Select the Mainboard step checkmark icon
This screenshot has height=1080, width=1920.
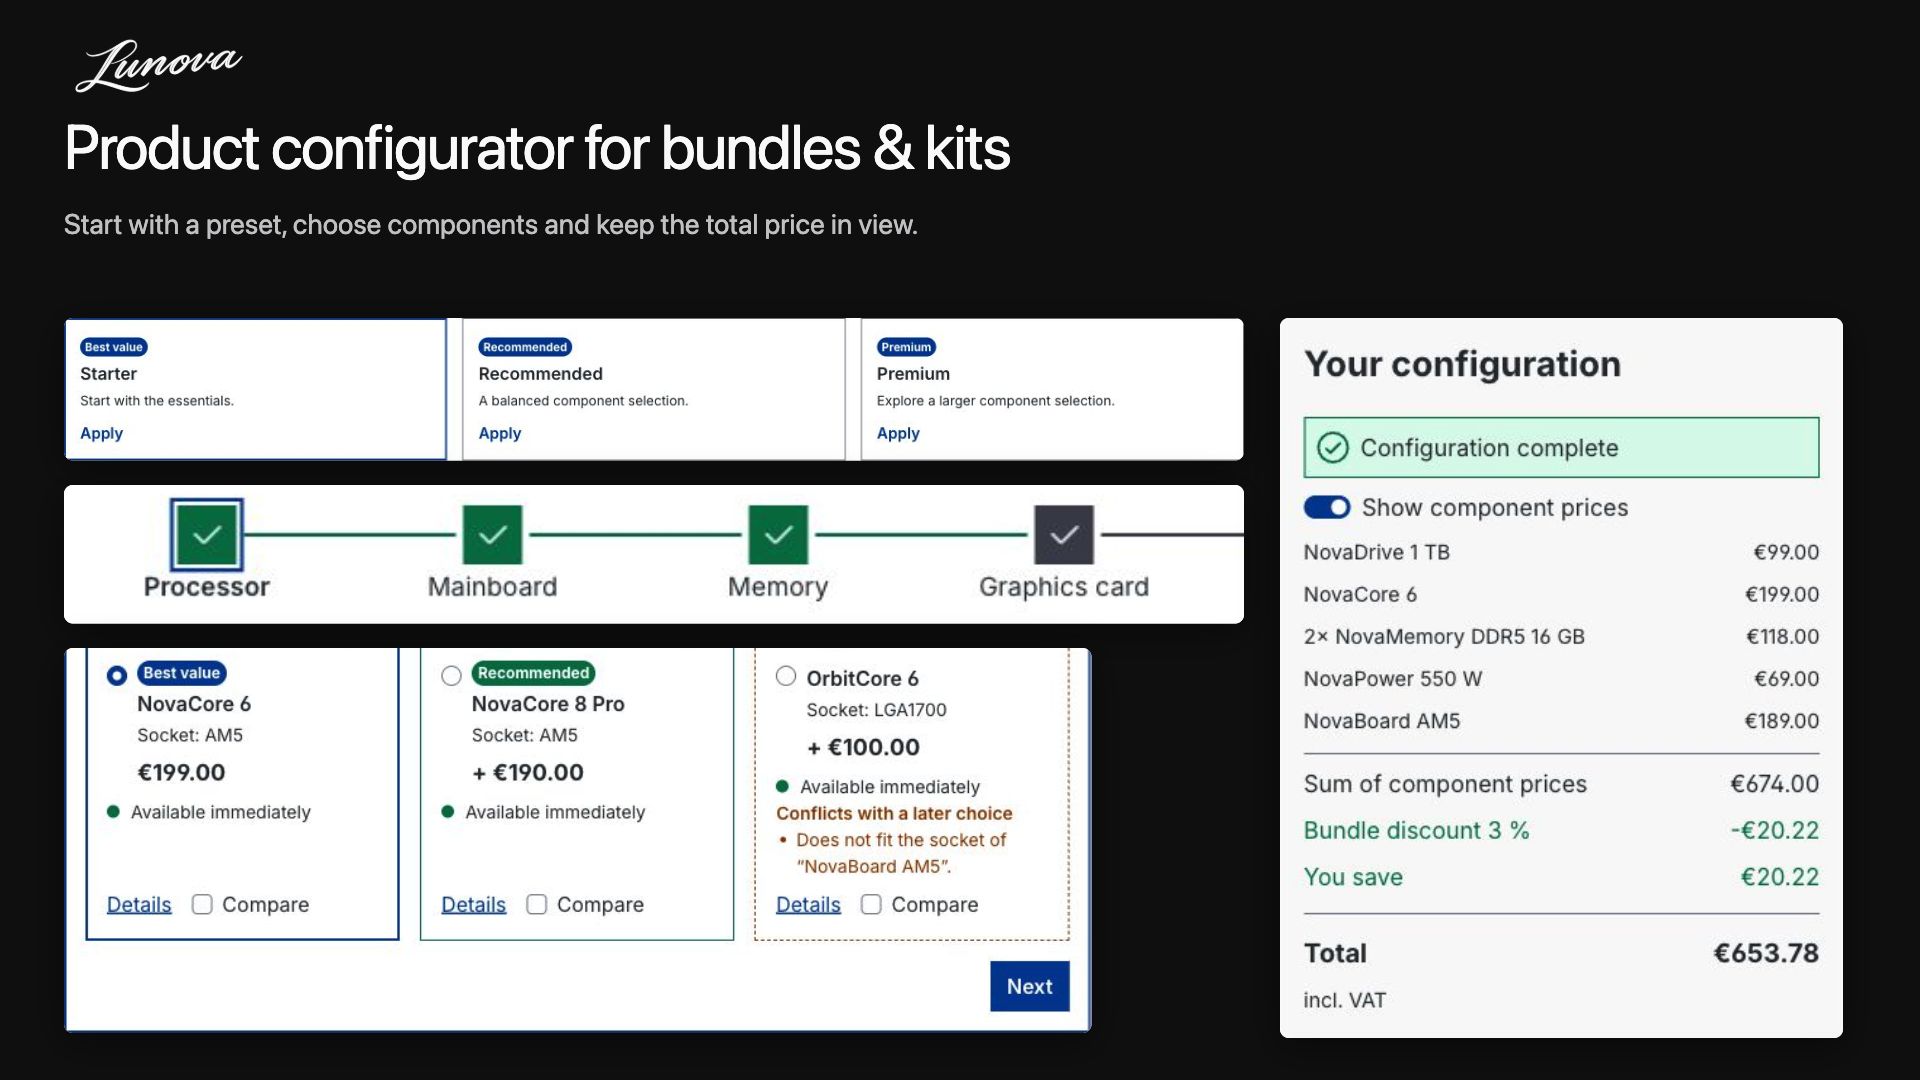tap(492, 535)
